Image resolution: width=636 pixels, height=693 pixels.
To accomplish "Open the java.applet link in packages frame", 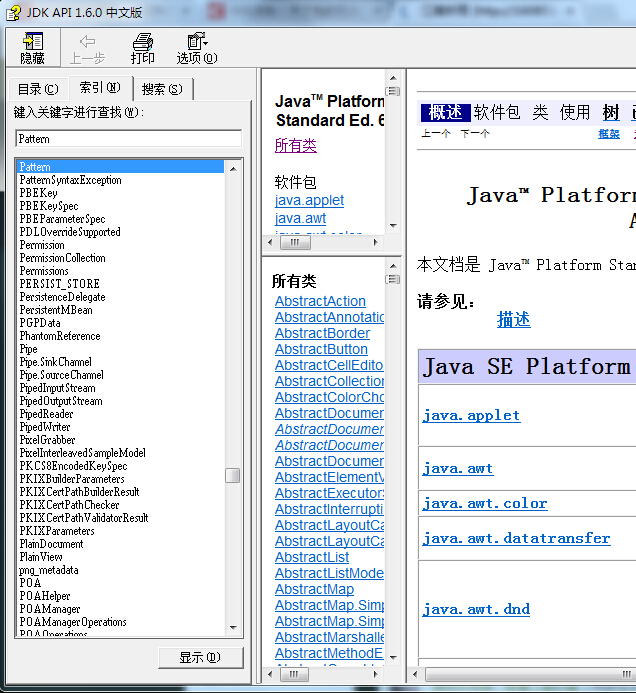I will click(309, 200).
